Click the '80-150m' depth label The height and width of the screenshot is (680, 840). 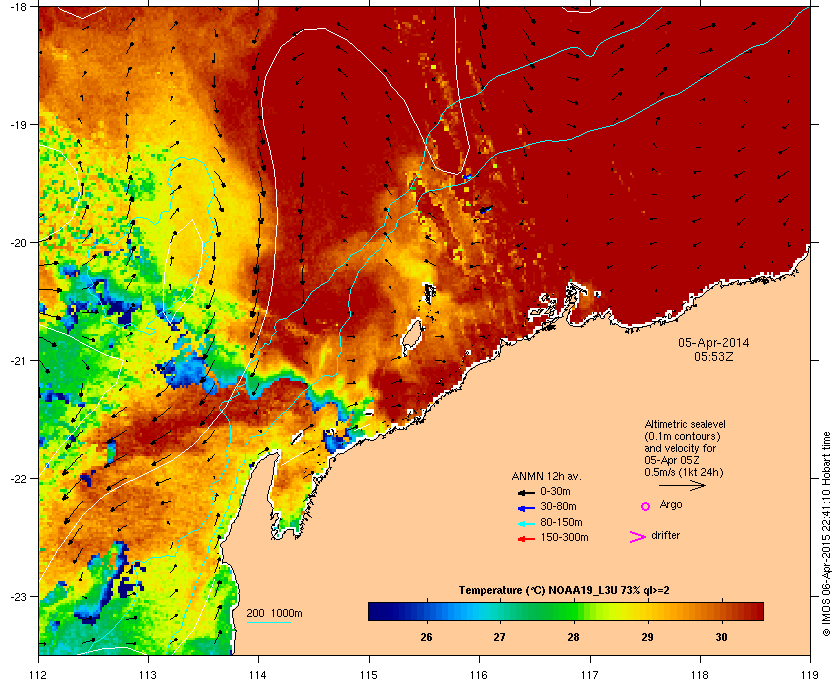(x=561, y=522)
